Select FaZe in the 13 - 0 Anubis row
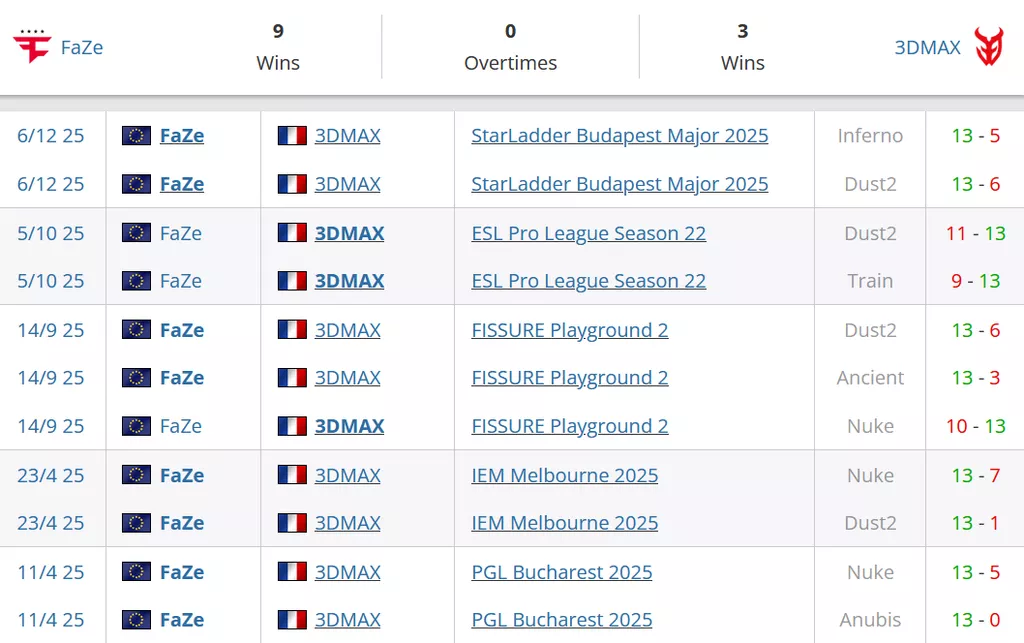 [182, 620]
